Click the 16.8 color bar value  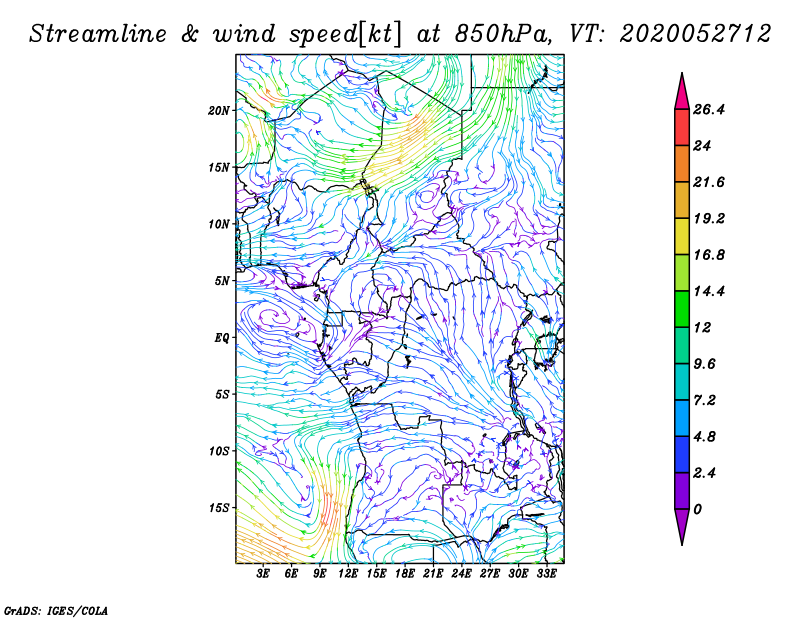click(709, 255)
